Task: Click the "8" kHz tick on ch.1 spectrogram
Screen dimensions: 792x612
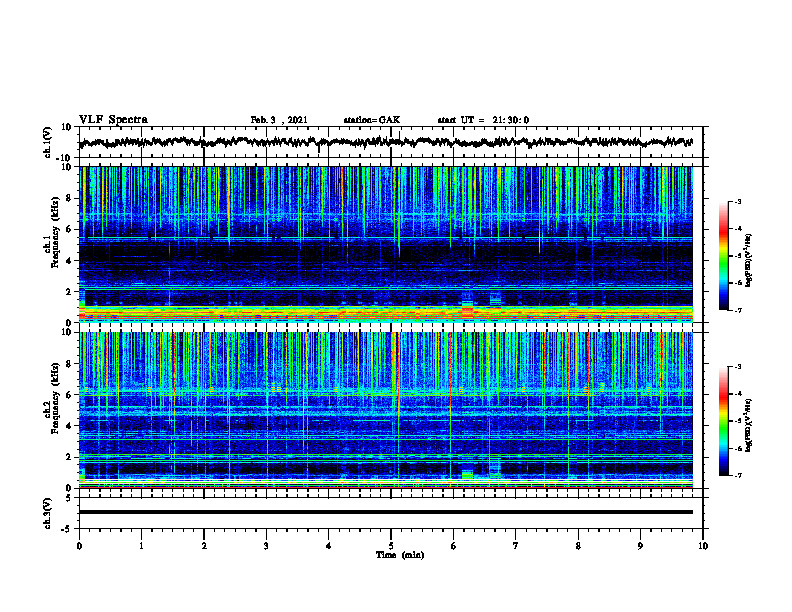Action: [x=69, y=198]
